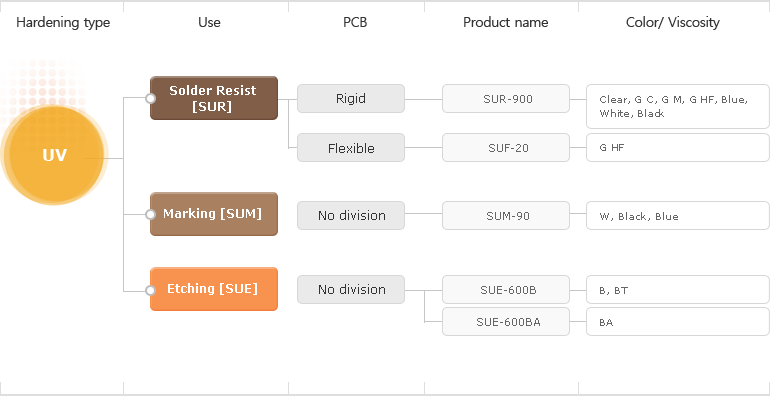The height and width of the screenshot is (396, 770).
Task: Click the Use column header
Action: point(209,22)
